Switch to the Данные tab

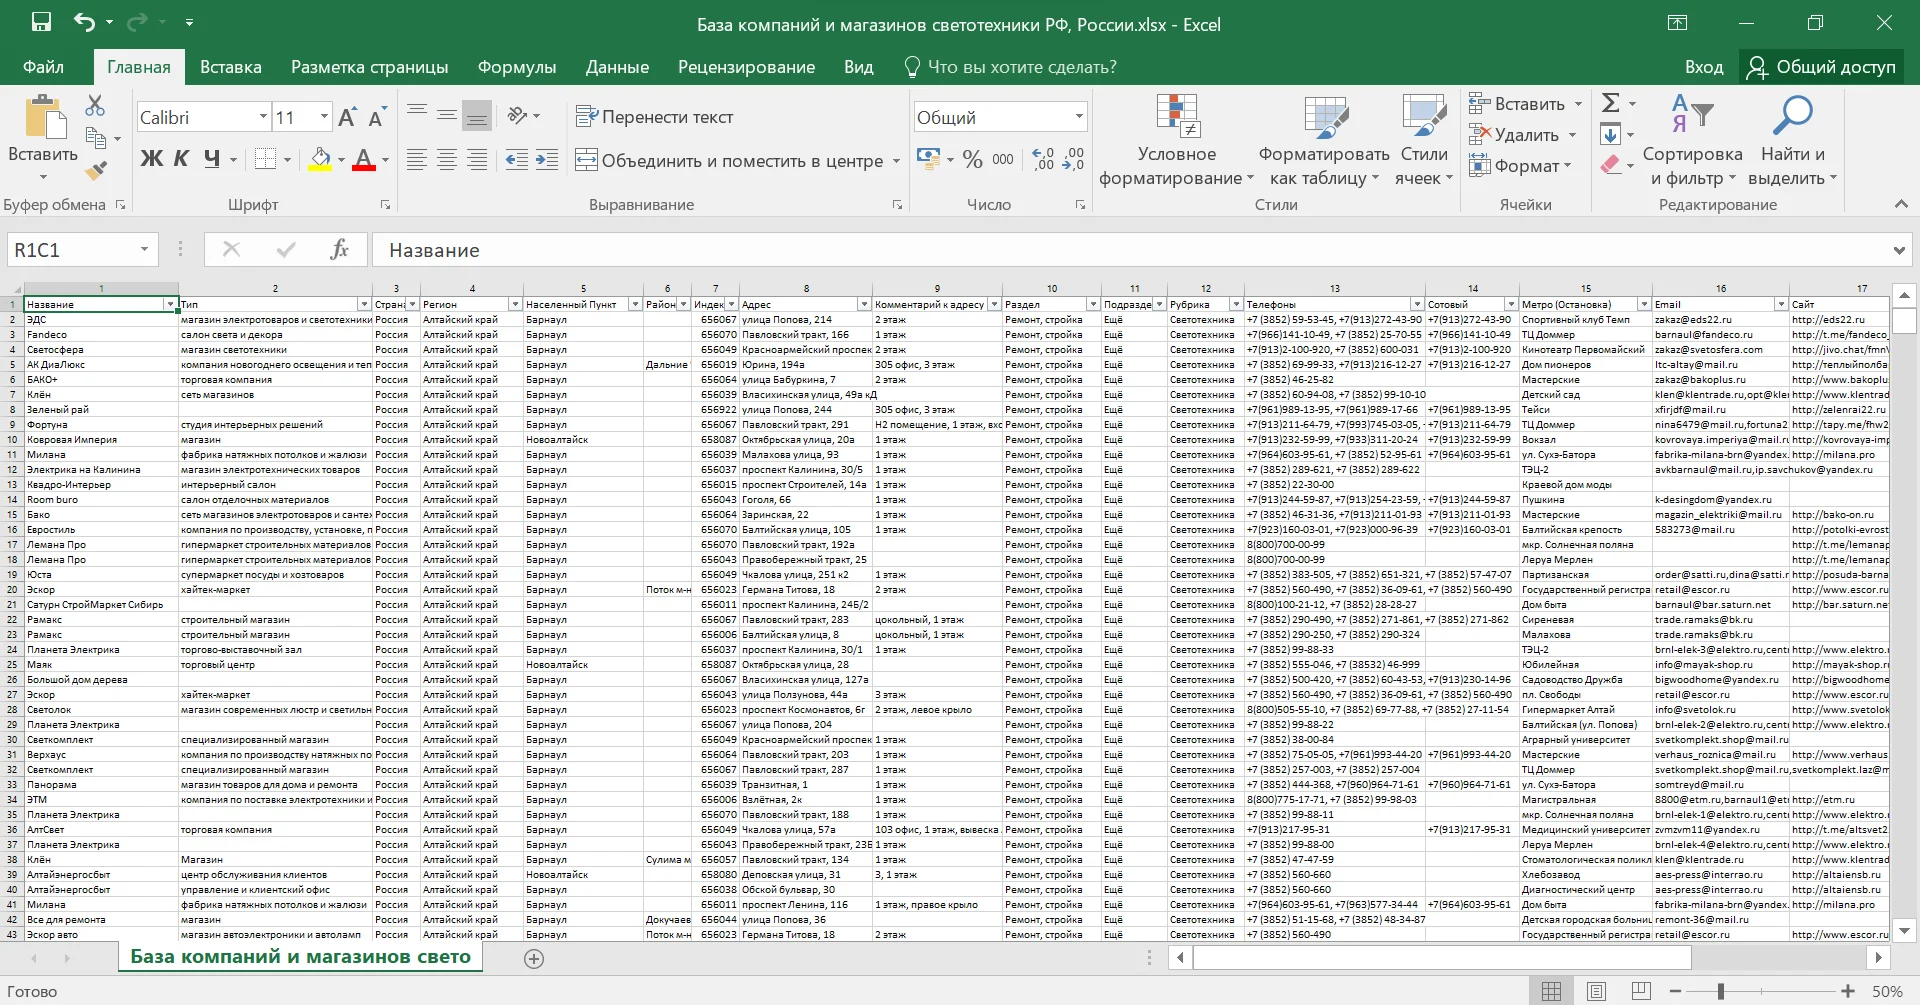pos(617,67)
